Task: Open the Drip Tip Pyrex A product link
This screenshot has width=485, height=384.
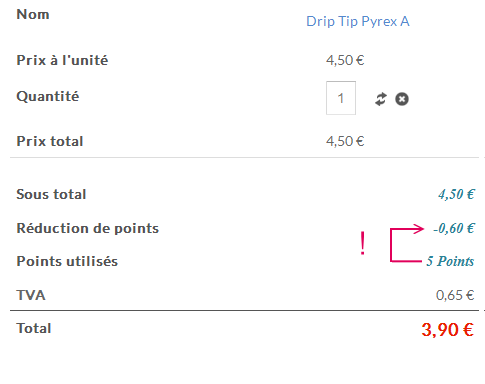Action: (x=358, y=22)
